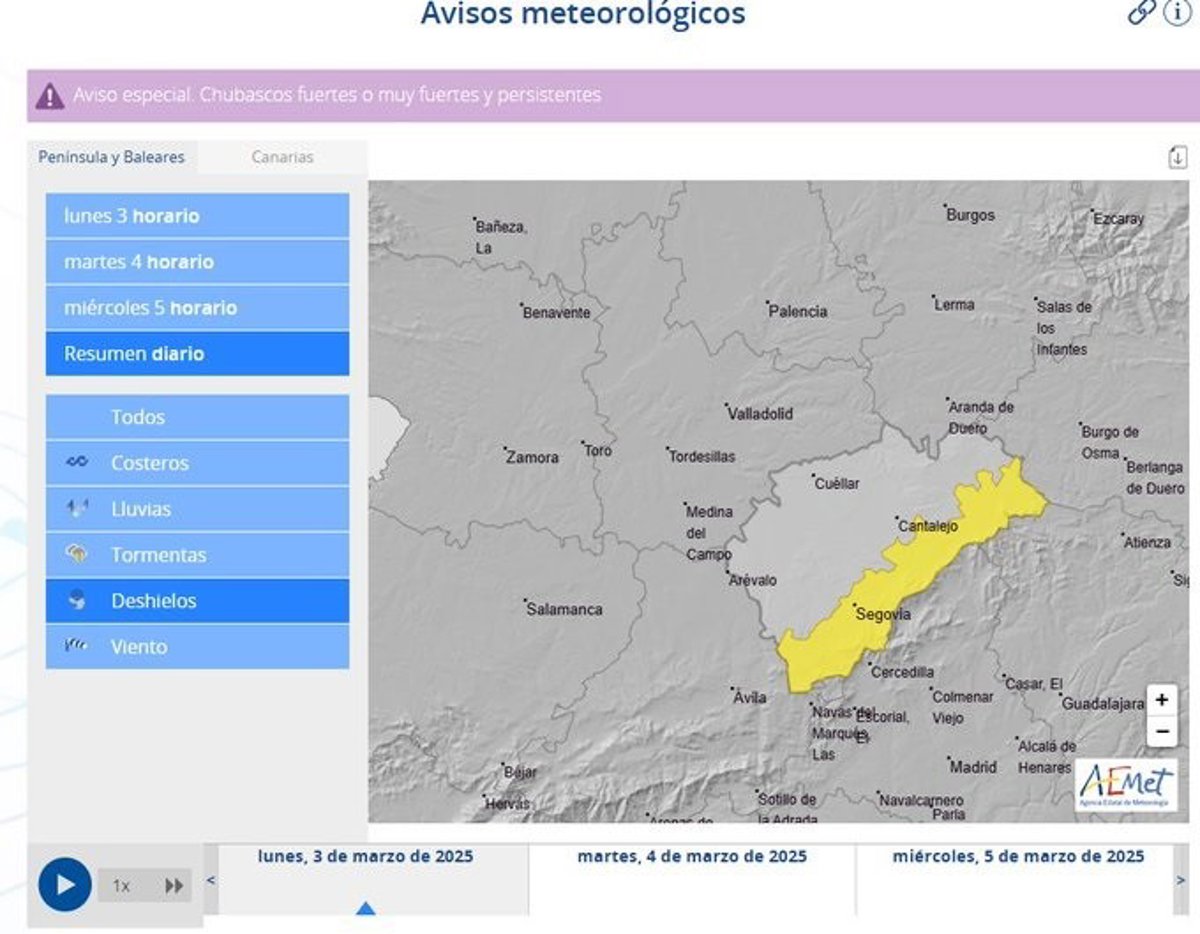The width and height of the screenshot is (1200, 934).
Task: Click the share link icon
Action: [1141, 12]
